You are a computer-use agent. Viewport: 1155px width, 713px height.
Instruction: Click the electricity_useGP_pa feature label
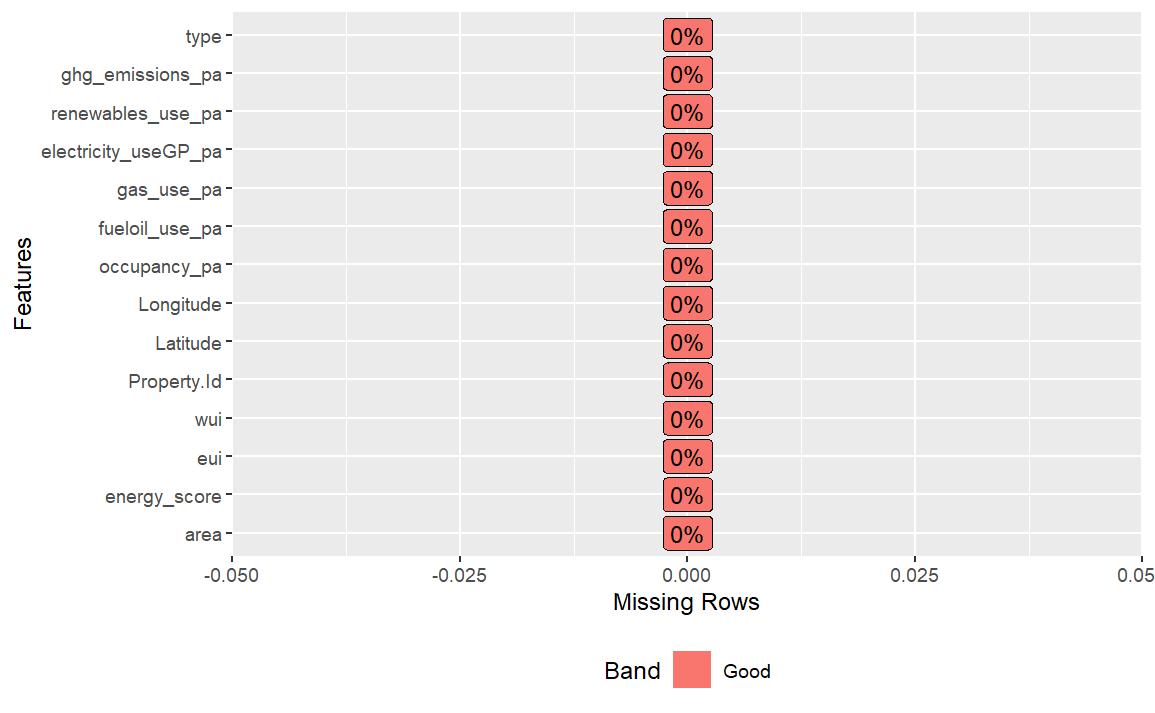coord(131,152)
